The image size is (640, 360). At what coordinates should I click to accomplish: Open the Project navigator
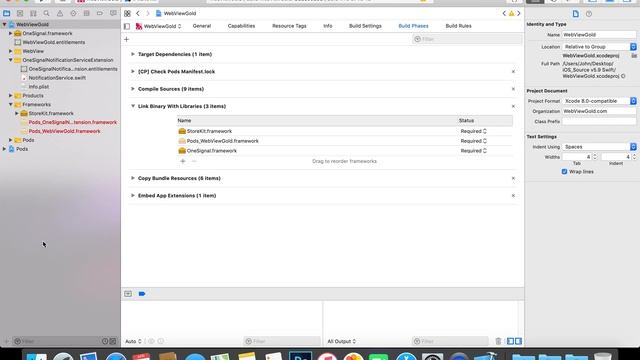7,13
